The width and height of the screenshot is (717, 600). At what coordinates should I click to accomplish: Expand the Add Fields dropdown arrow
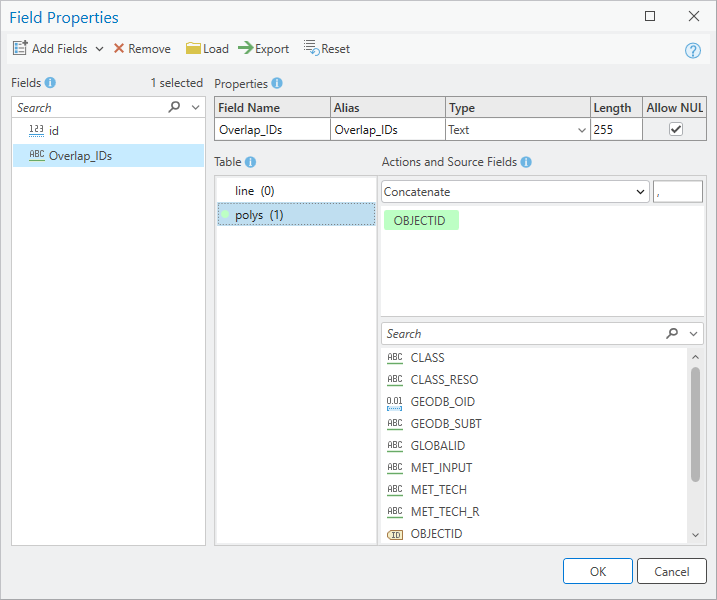[x=99, y=49]
